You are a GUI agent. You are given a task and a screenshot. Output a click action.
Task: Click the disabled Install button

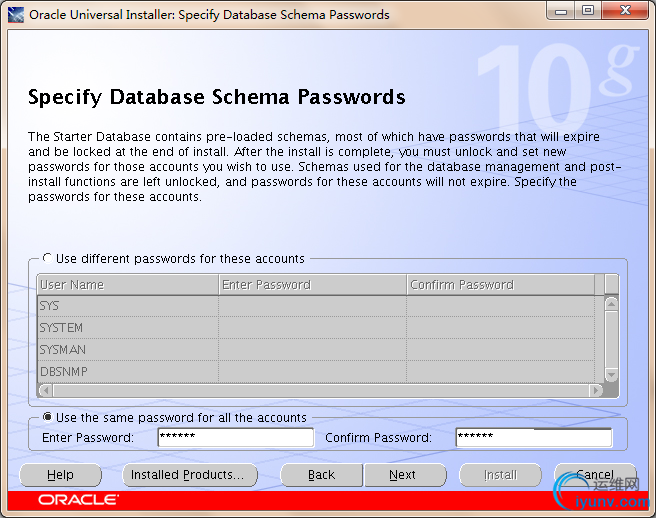coord(500,475)
